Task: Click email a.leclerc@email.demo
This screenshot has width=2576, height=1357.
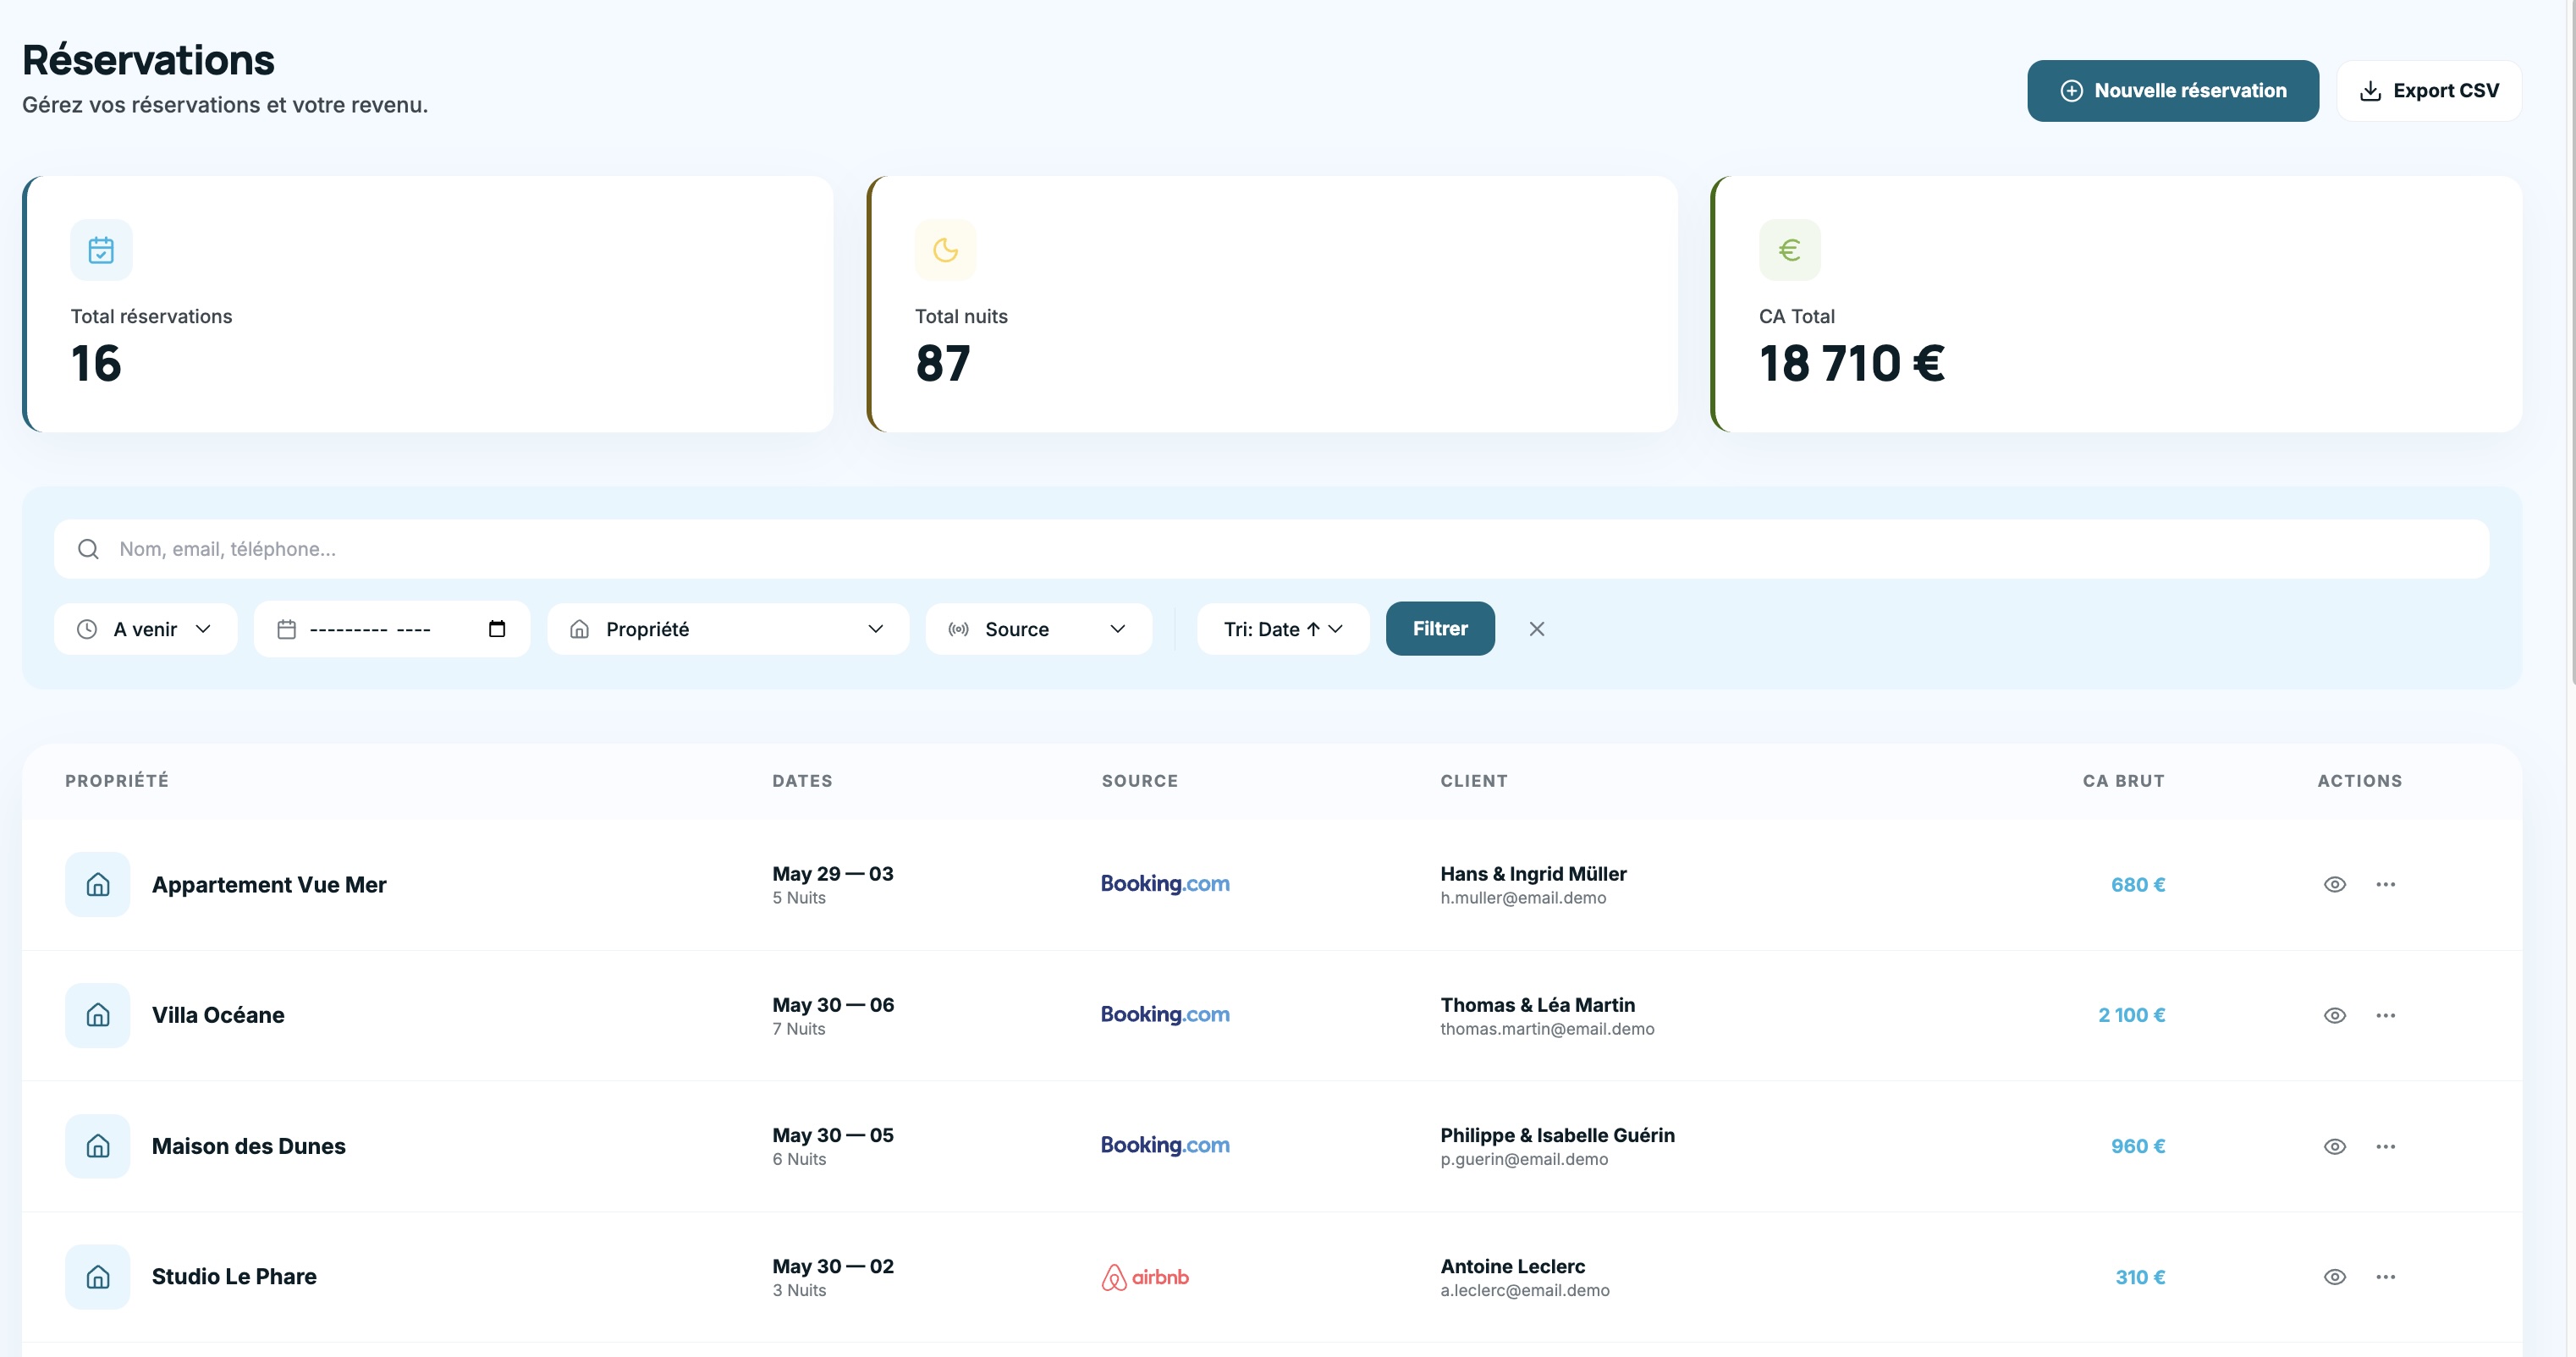Action: coord(1525,1291)
